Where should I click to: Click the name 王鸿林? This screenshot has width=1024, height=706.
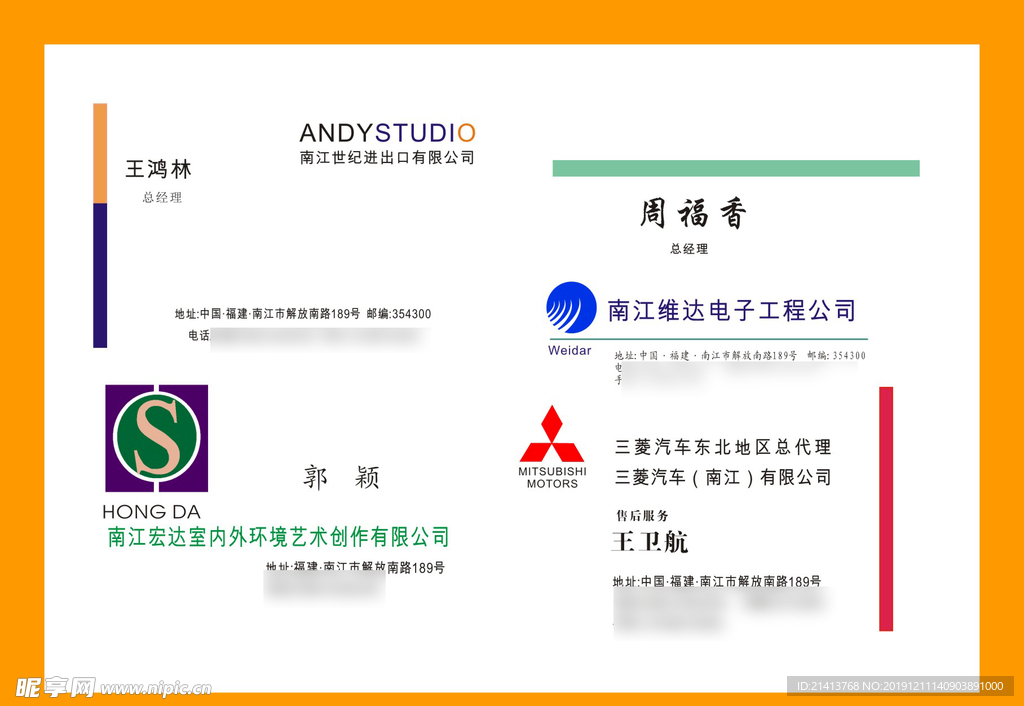click(158, 169)
